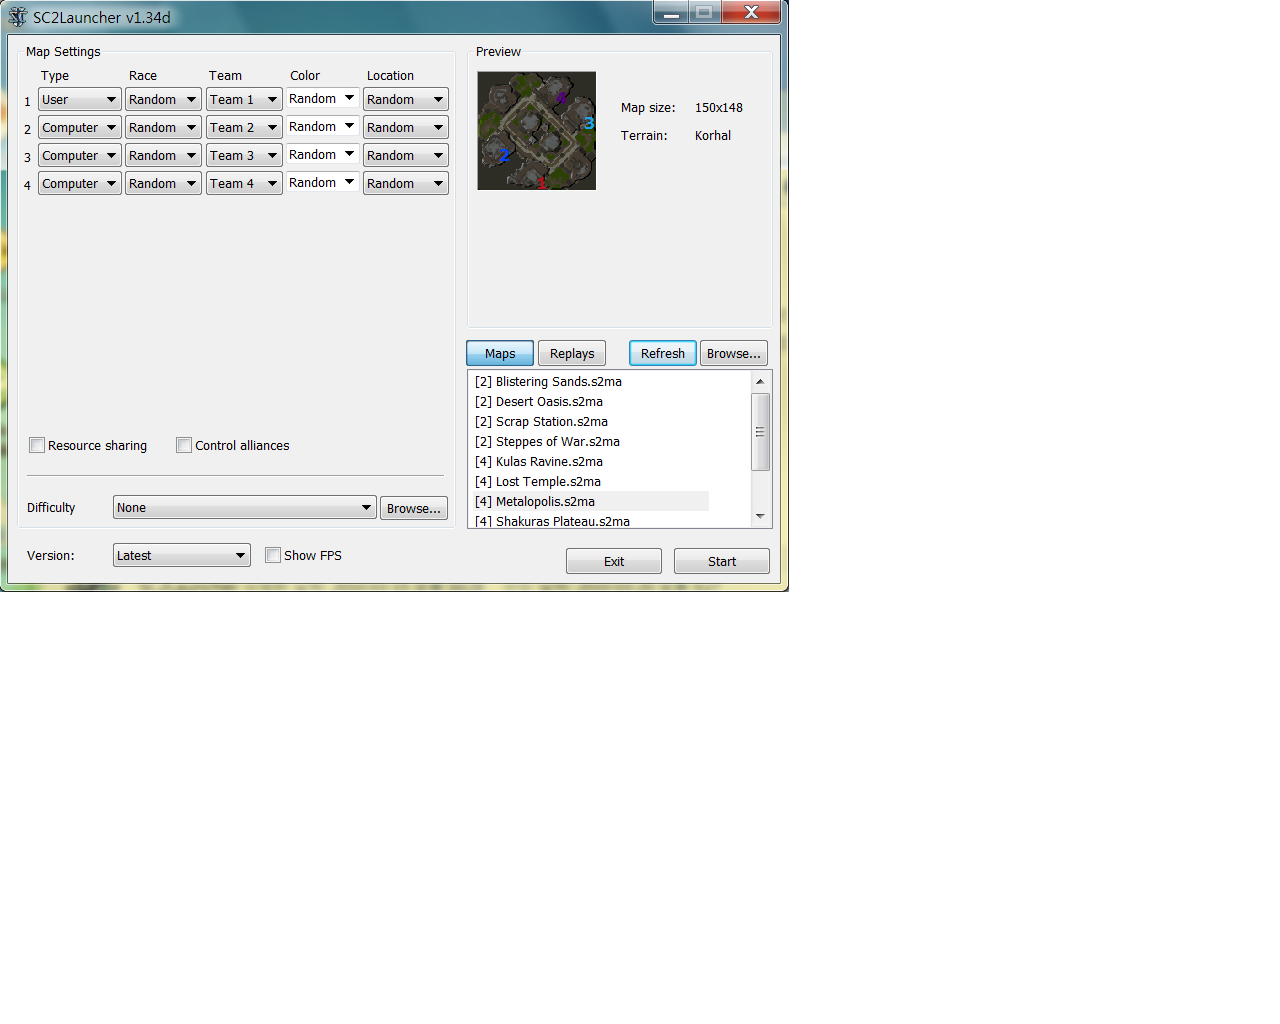Open player 1 Type dropdown
The image size is (1280, 1024).
80,100
